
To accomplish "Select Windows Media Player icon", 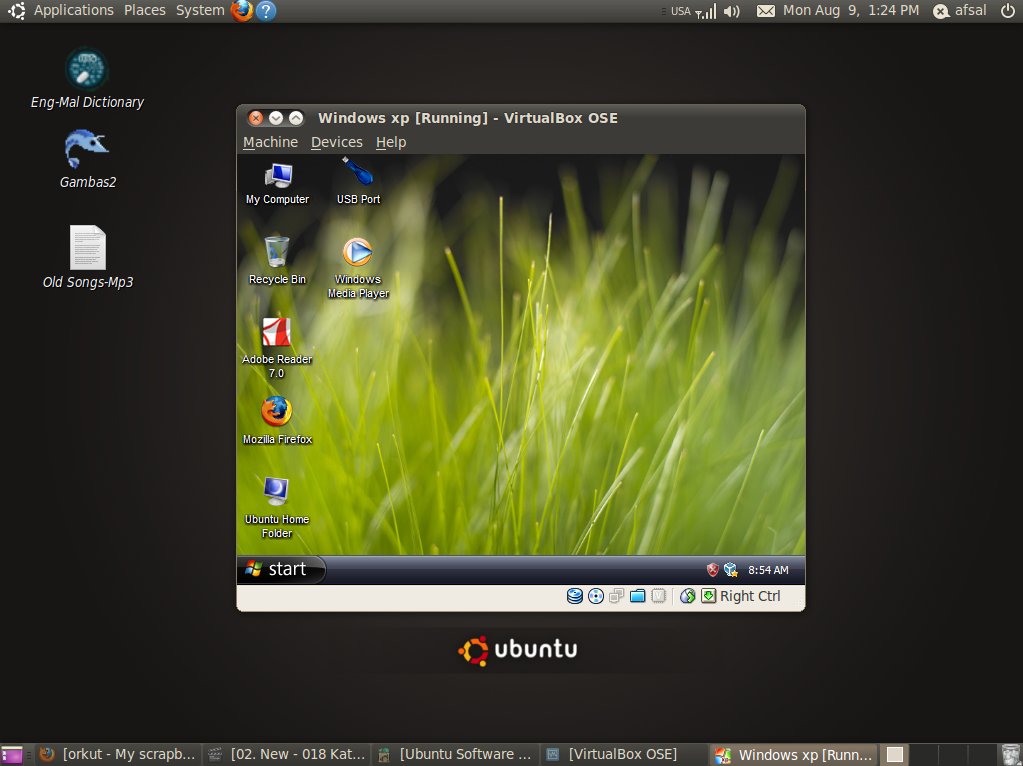I will pyautogui.click(x=358, y=269).
